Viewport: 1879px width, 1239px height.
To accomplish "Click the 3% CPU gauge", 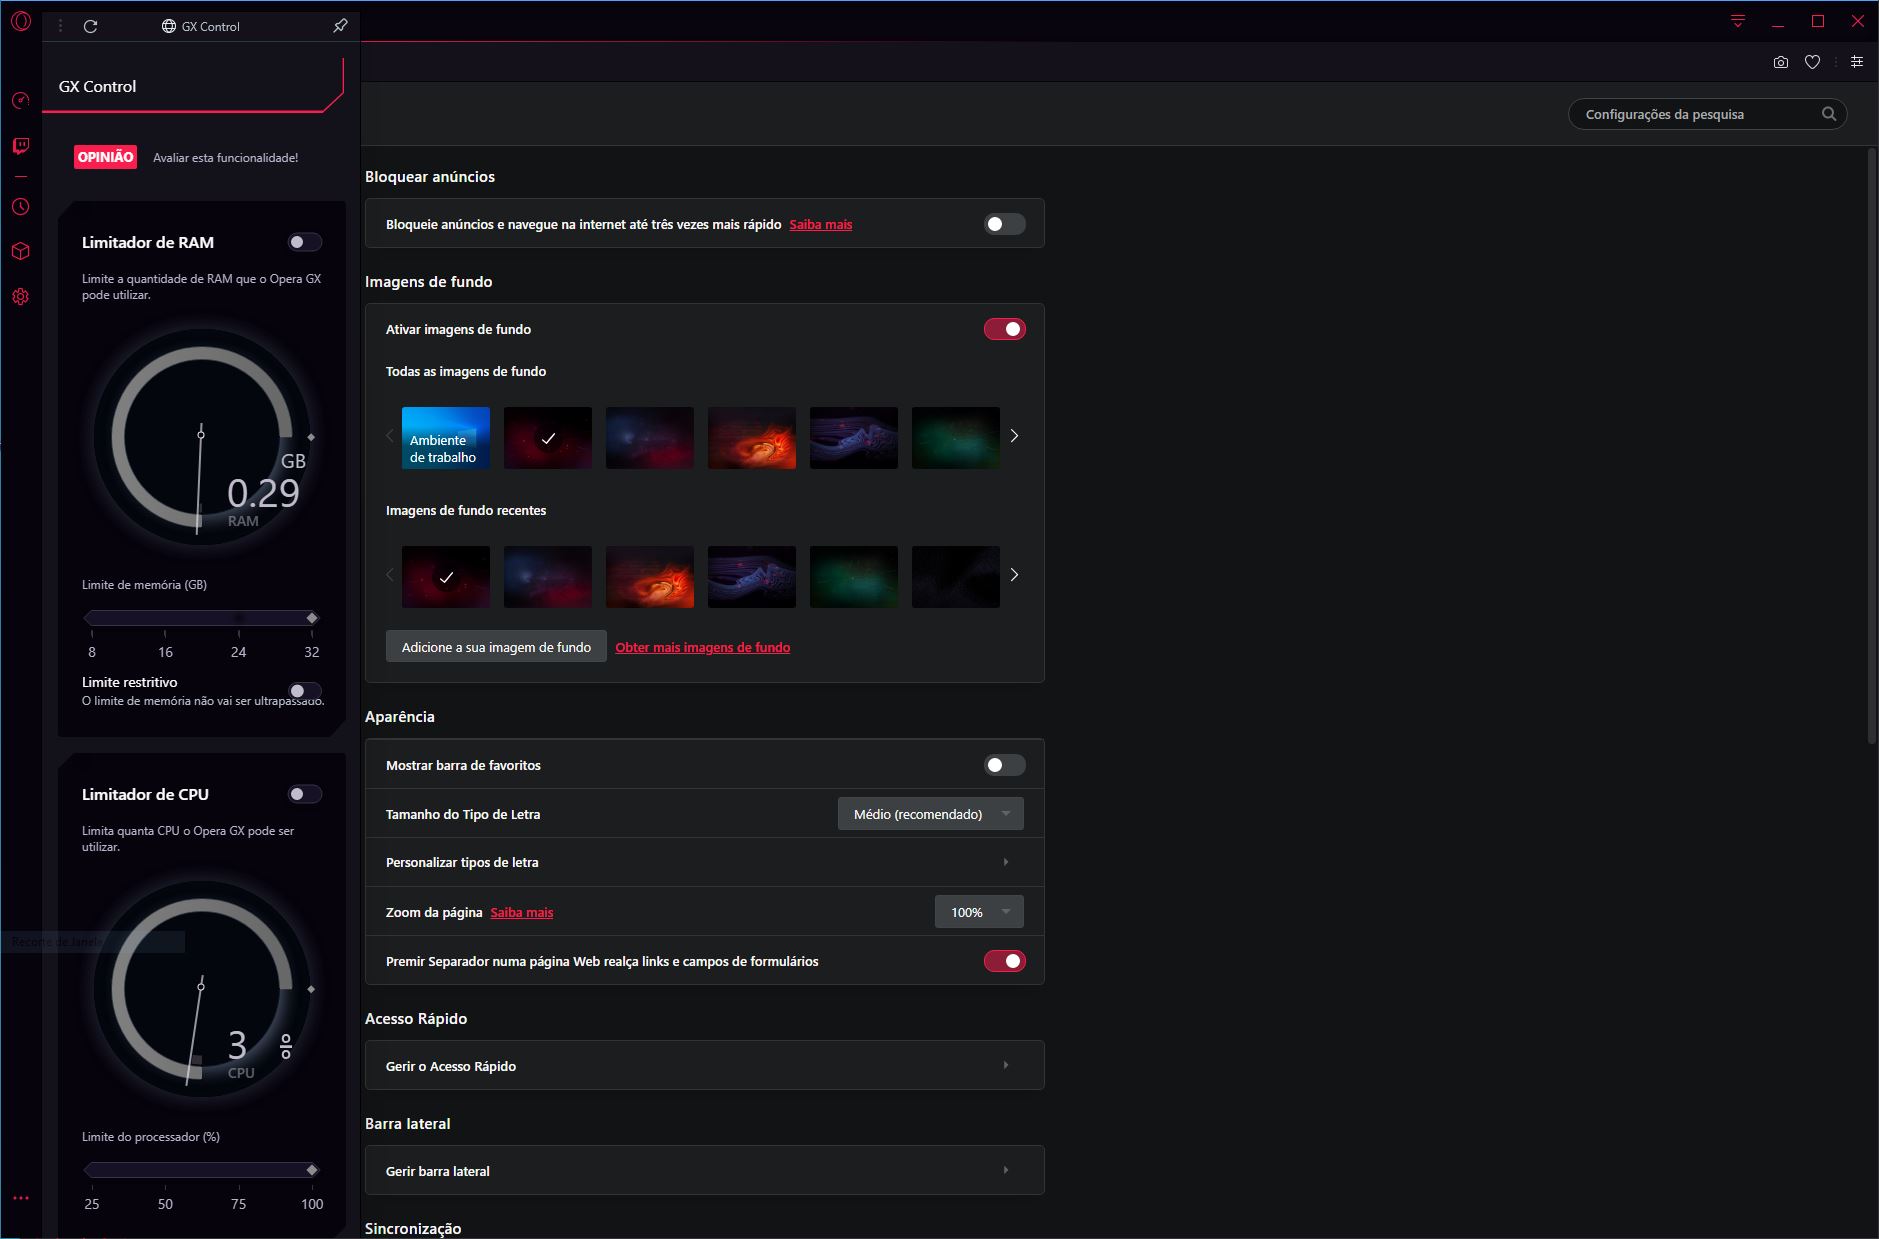I will pos(202,989).
